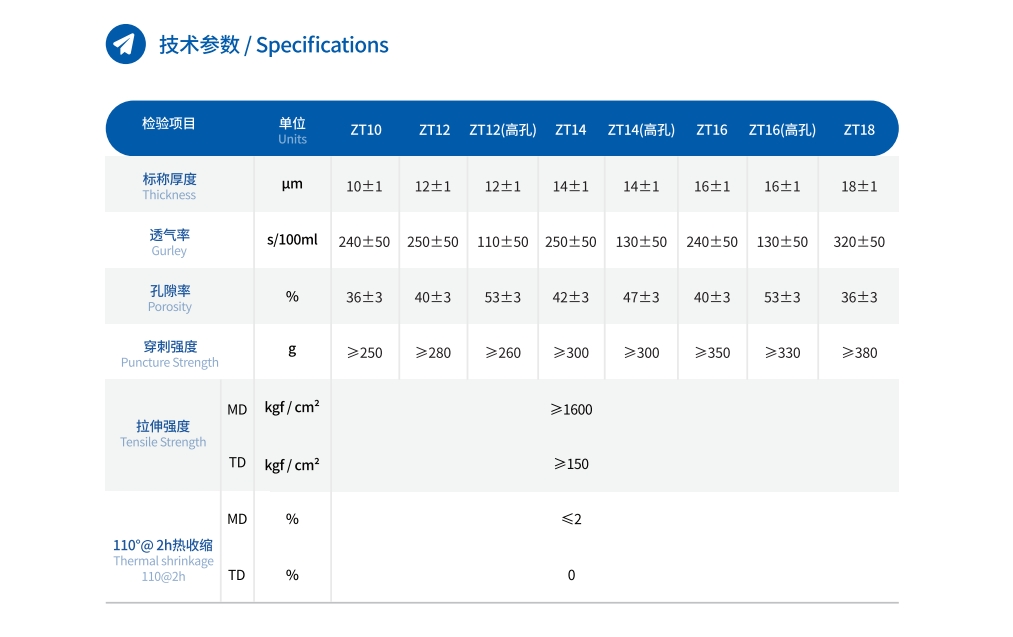Image resolution: width=1013 pixels, height=637 pixels.
Task: Select the 标称厚度 Thickness row label
Action: click(169, 186)
